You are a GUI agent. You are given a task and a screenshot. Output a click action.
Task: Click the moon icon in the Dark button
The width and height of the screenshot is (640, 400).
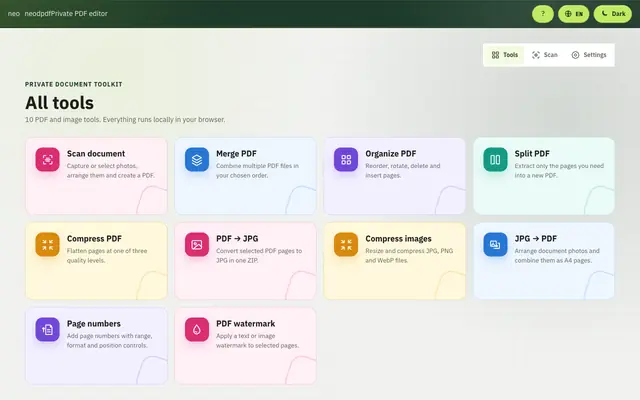(604, 13)
